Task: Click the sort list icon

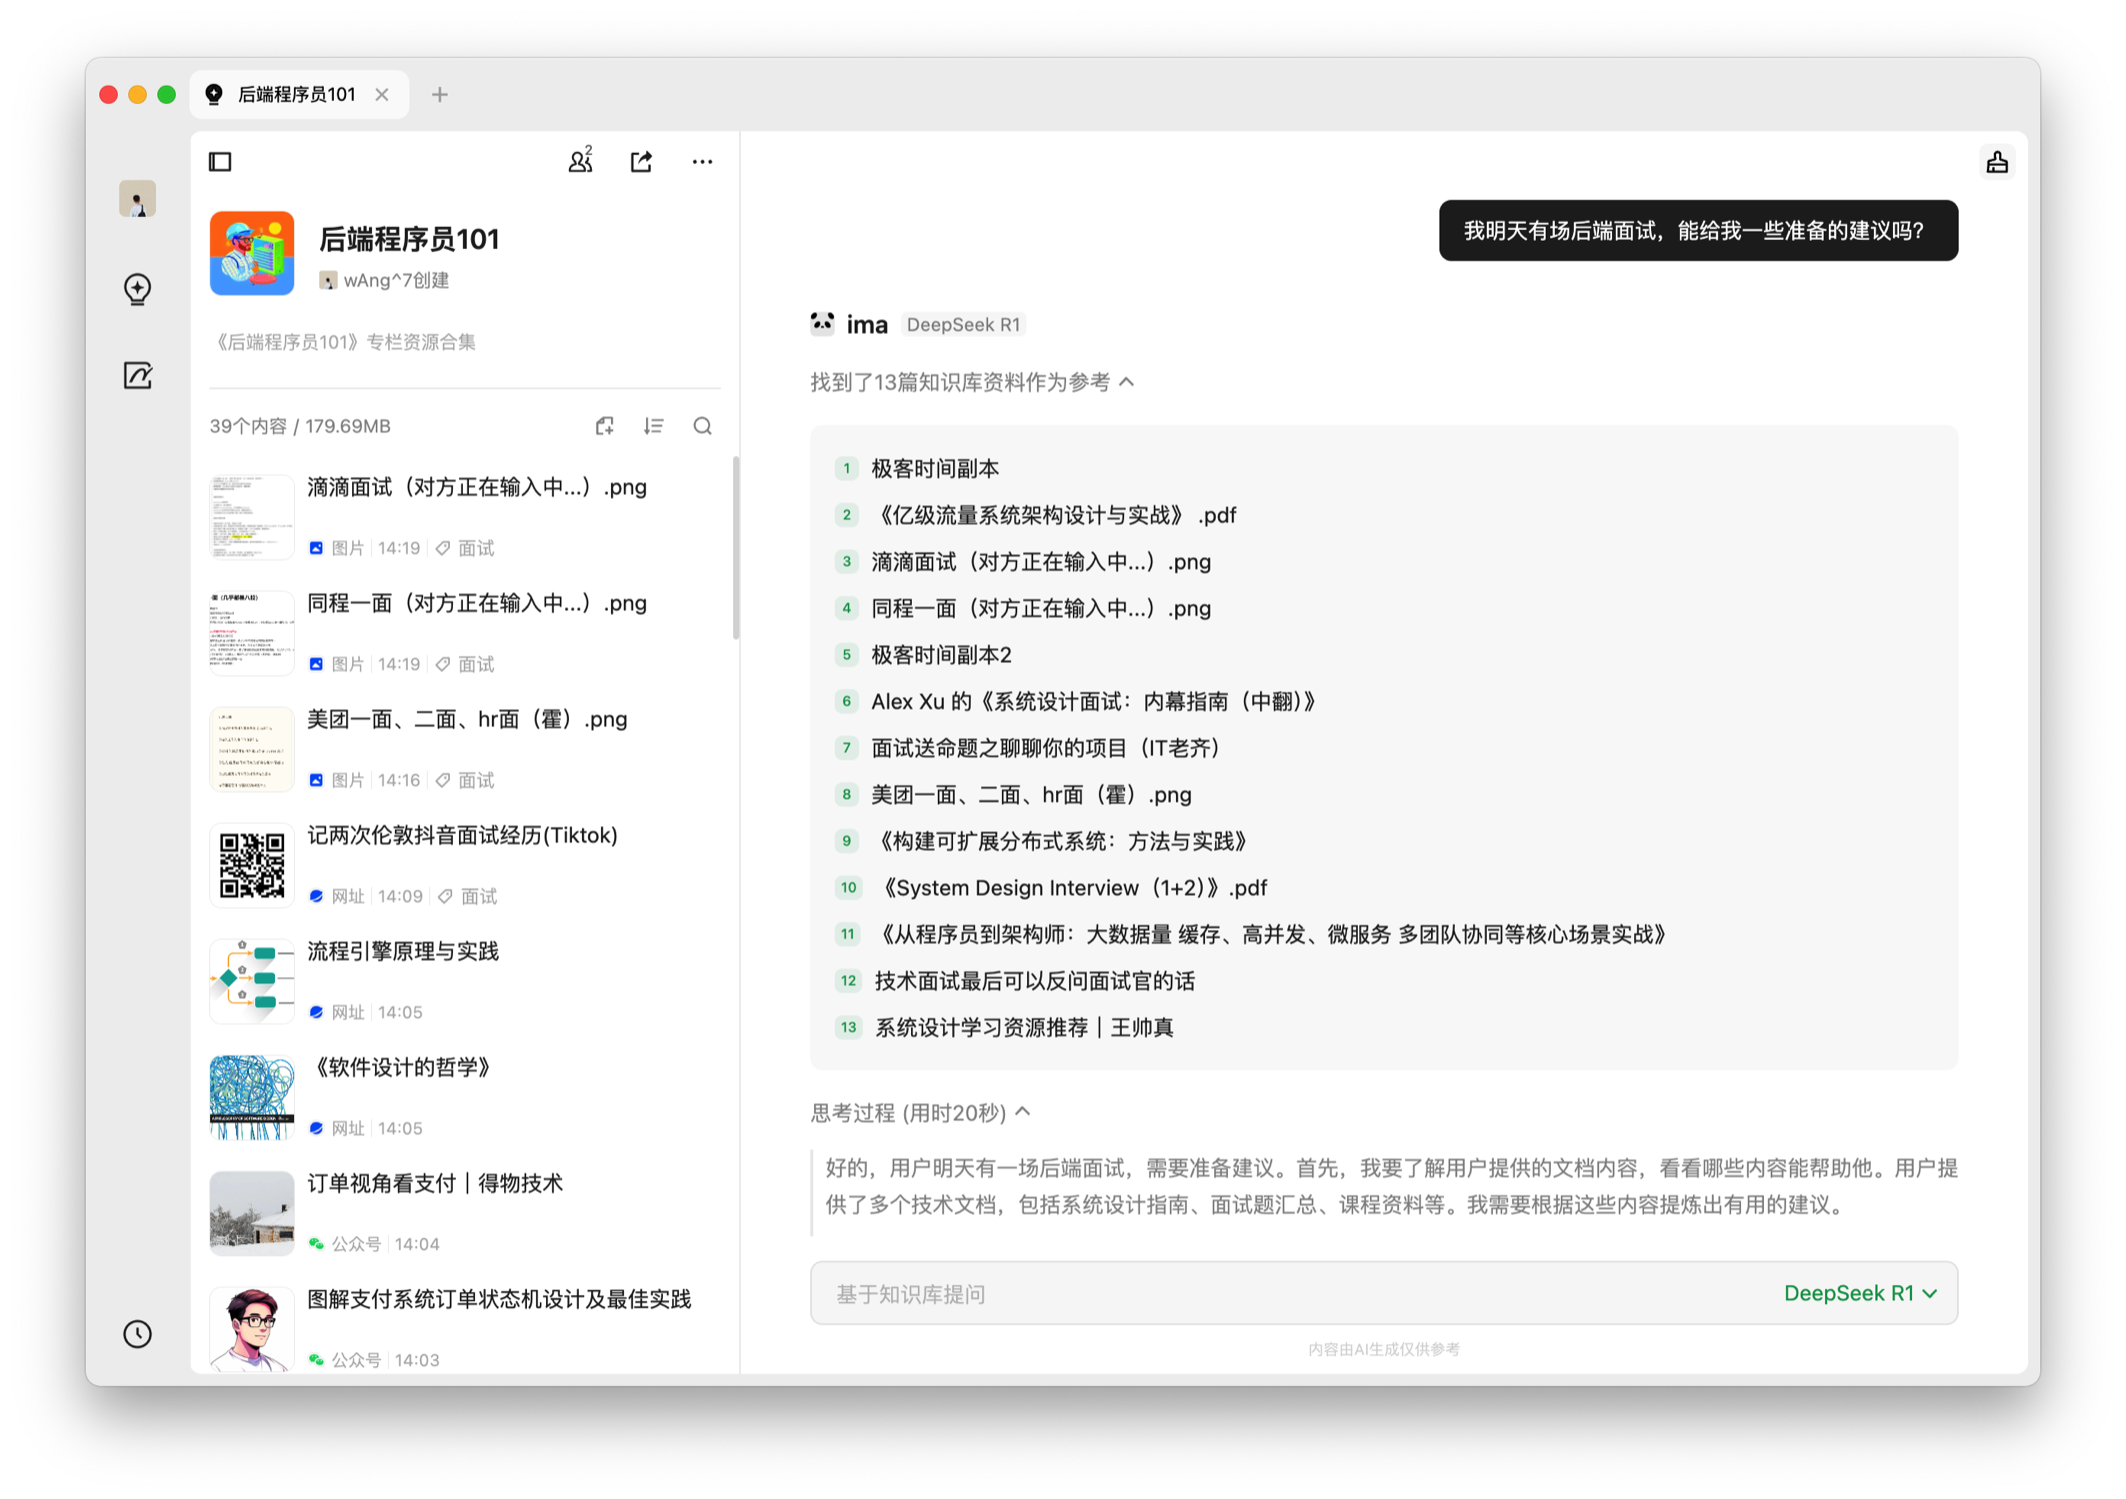Action: 653,426
